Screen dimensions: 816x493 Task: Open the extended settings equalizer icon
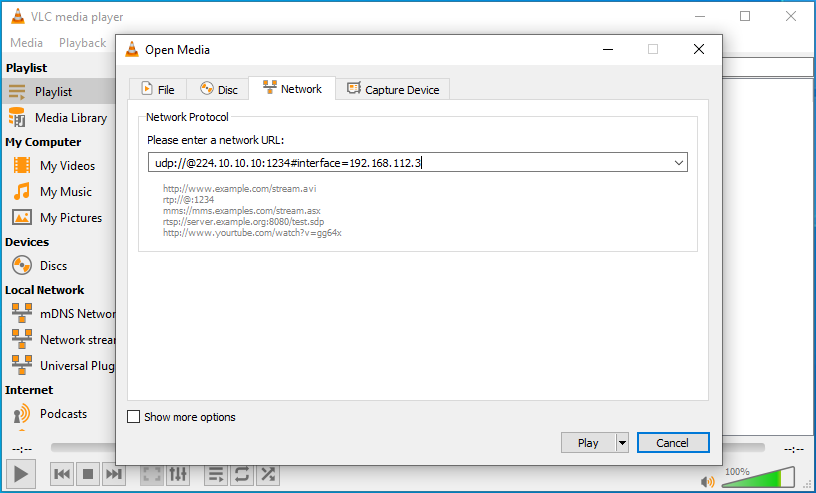178,474
